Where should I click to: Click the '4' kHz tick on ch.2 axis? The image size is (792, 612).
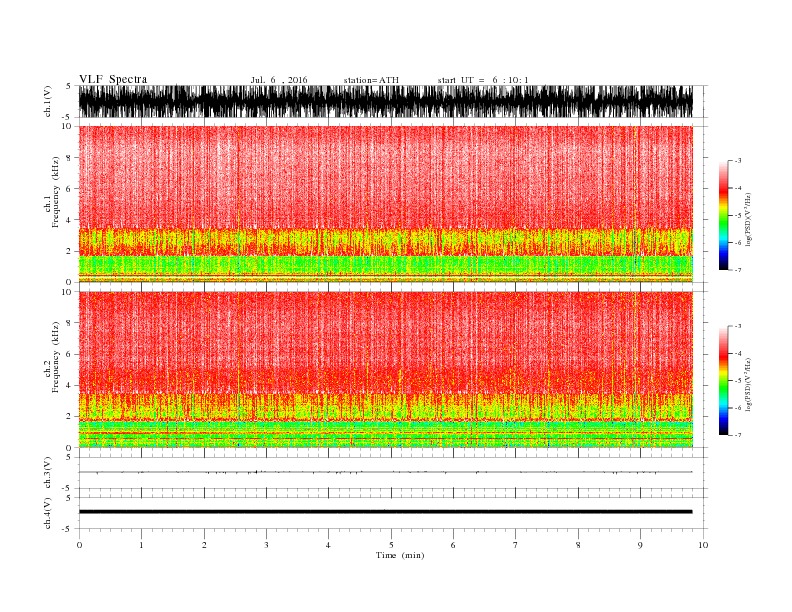70,386
